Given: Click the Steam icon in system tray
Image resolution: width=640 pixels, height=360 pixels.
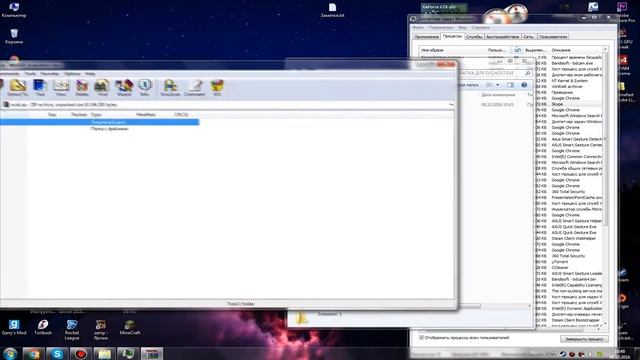Looking at the screenshot, I should pos(563,354).
